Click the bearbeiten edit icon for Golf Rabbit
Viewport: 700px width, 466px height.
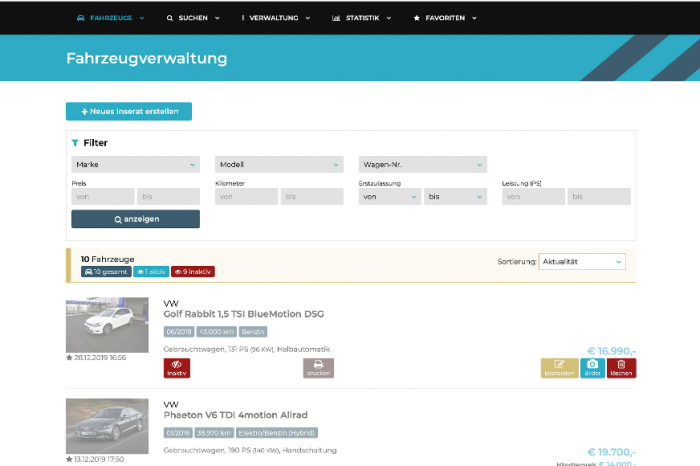[559, 368]
